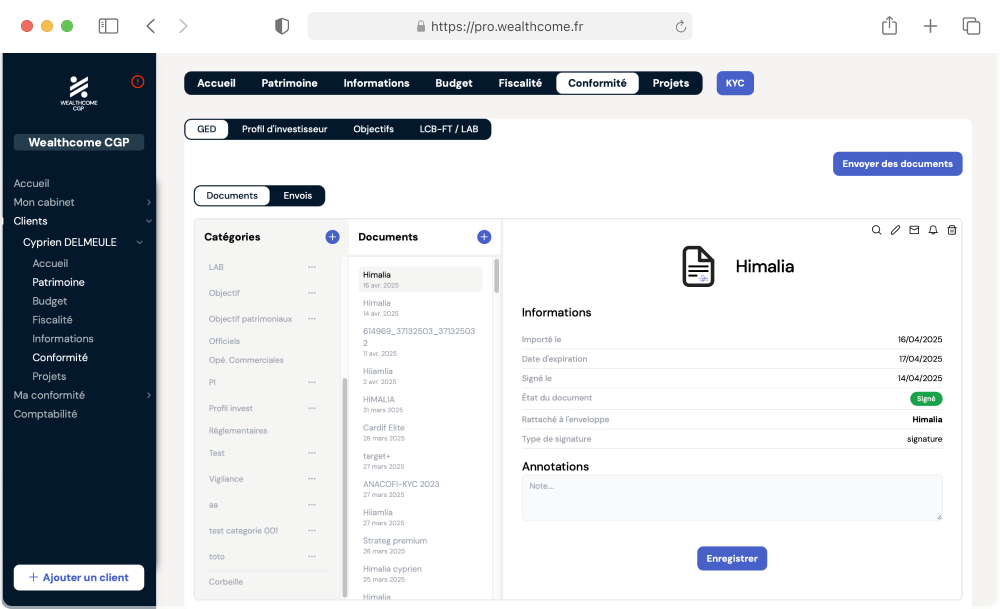Toggle the browser sidebar icon

coord(108,26)
